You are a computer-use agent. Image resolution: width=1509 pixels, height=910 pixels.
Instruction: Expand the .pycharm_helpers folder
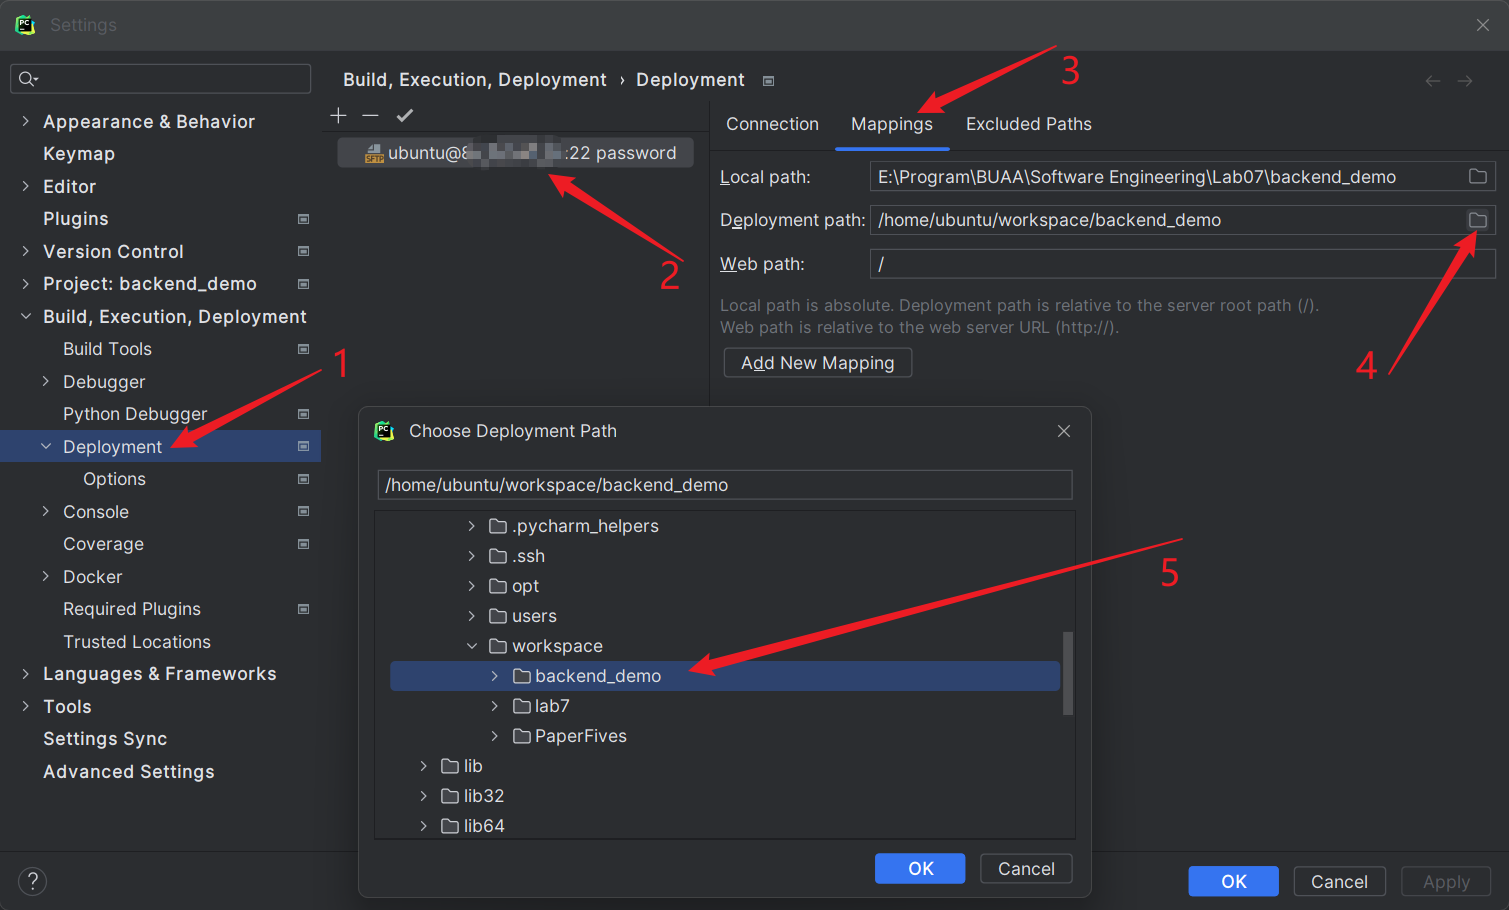[472, 526]
